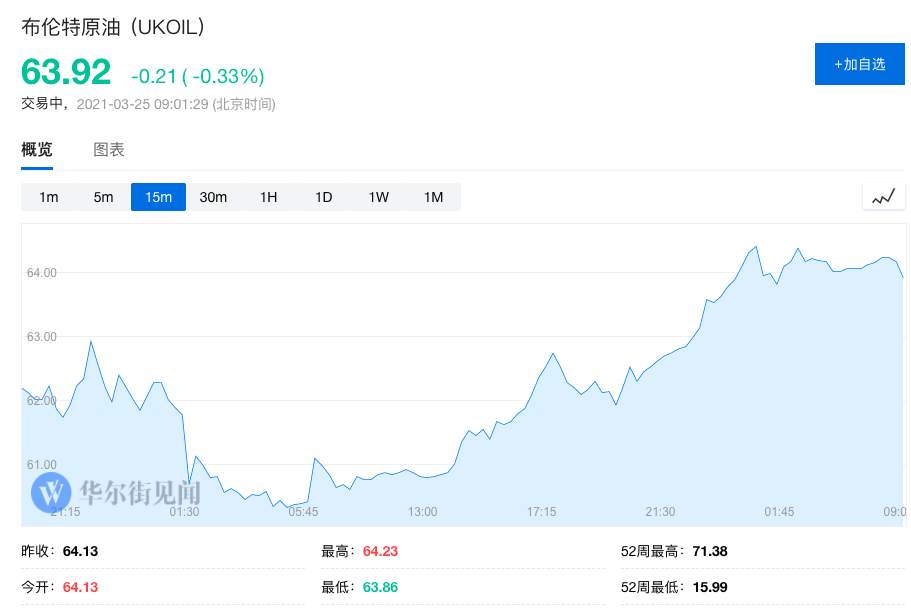This screenshot has height=610, width=911.
Task: Click the 52周最高 value 71.38
Action: [x=710, y=551]
